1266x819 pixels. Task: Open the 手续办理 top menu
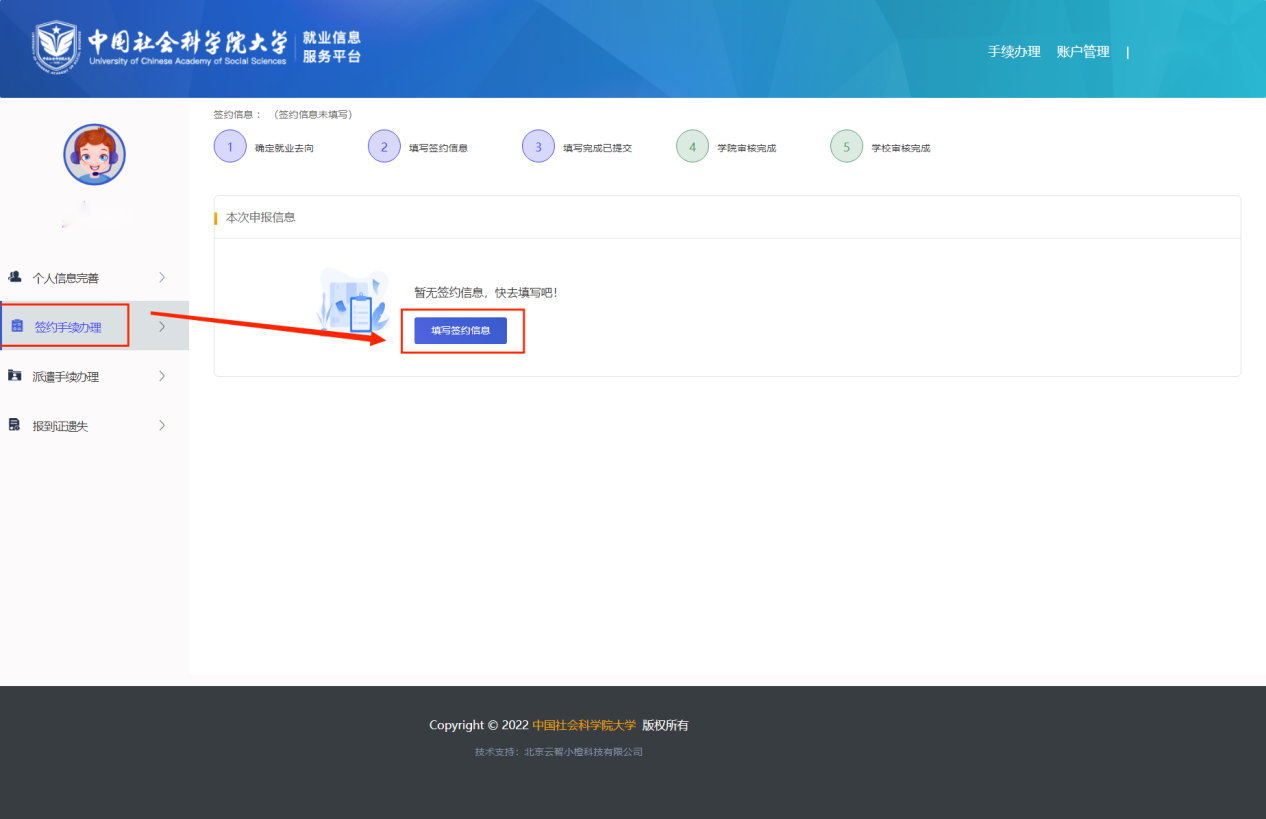tap(1014, 52)
